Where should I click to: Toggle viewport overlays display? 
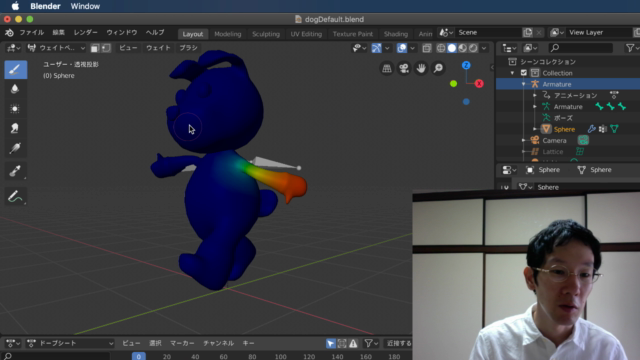(402, 48)
